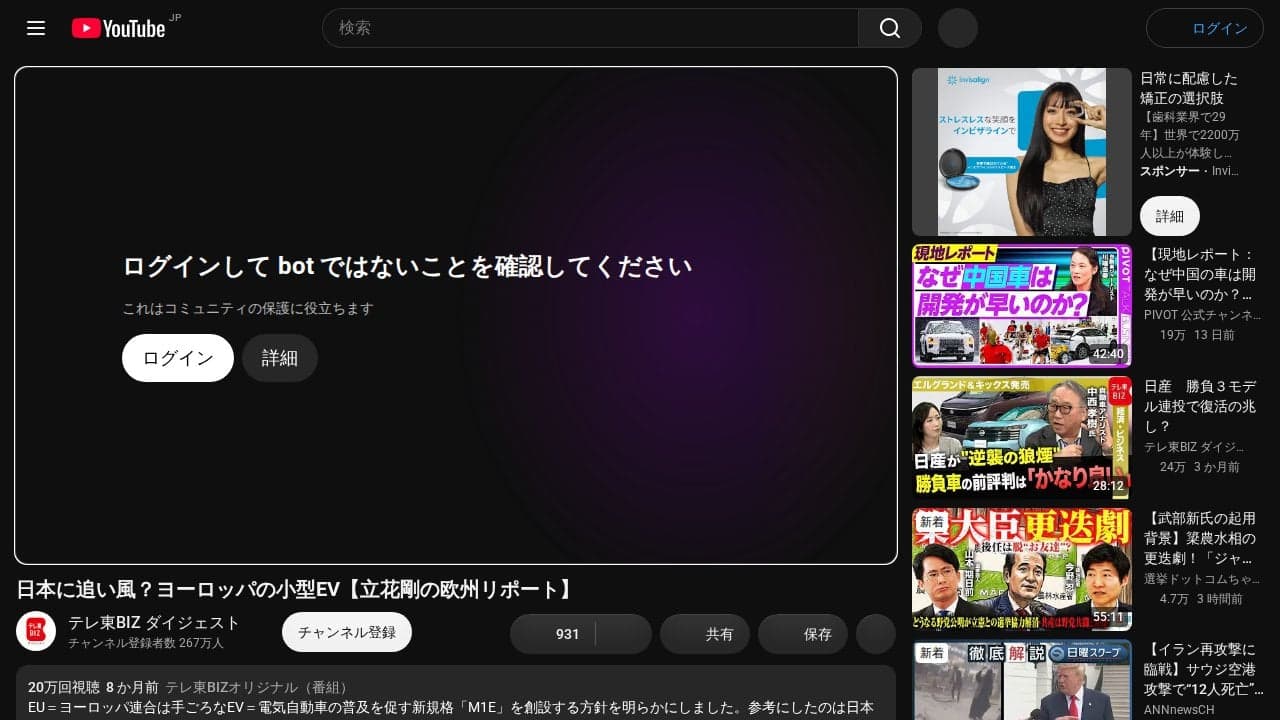
Task: Open the 日産 勝負３モデル連投 title
Action: pos(1201,406)
